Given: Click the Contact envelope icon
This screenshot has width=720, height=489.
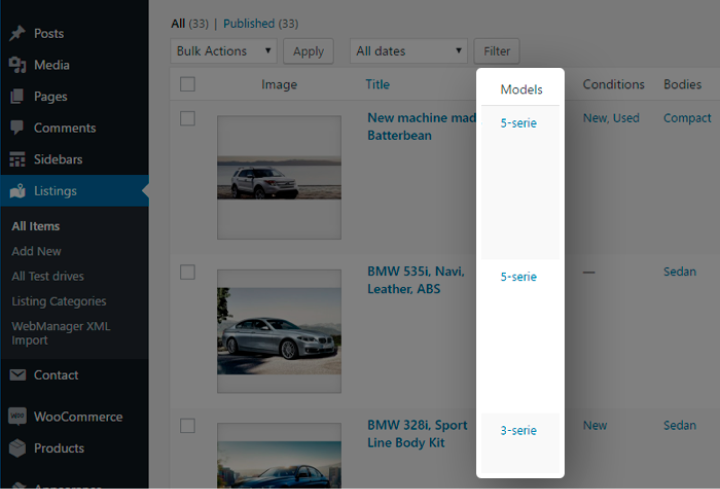Looking at the screenshot, I should [x=17, y=375].
